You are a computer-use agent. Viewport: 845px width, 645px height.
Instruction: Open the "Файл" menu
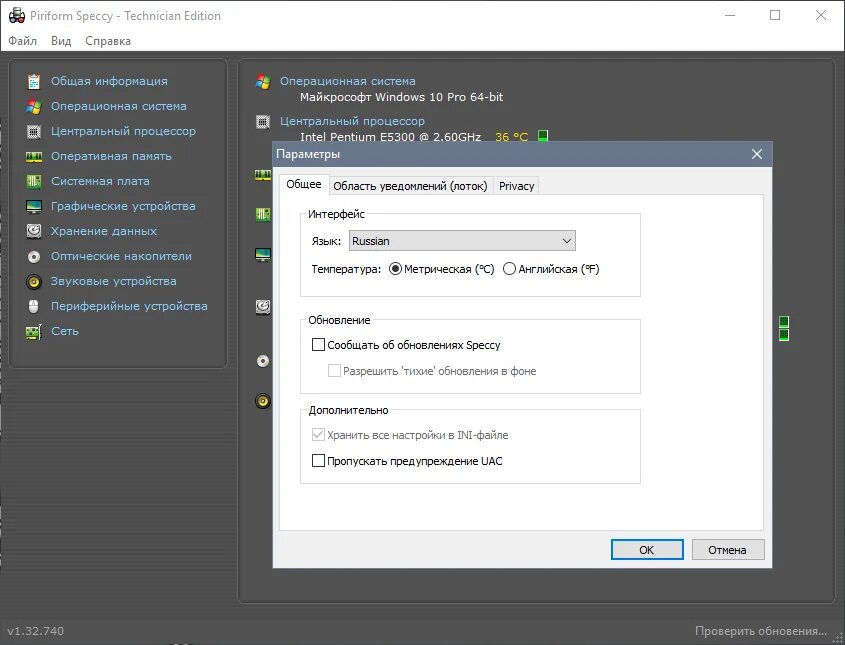pyautogui.click(x=23, y=41)
